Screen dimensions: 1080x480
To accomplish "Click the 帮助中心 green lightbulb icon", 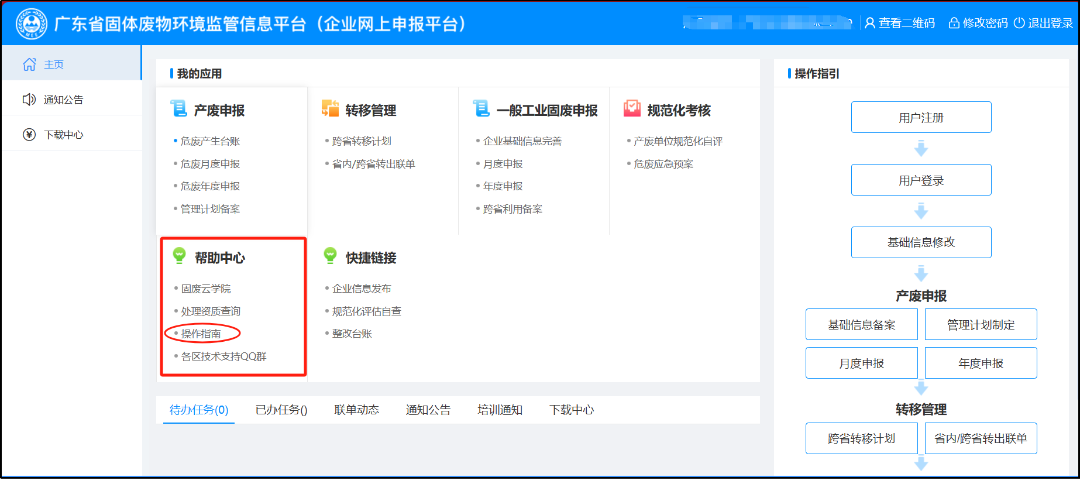I will coord(179,257).
